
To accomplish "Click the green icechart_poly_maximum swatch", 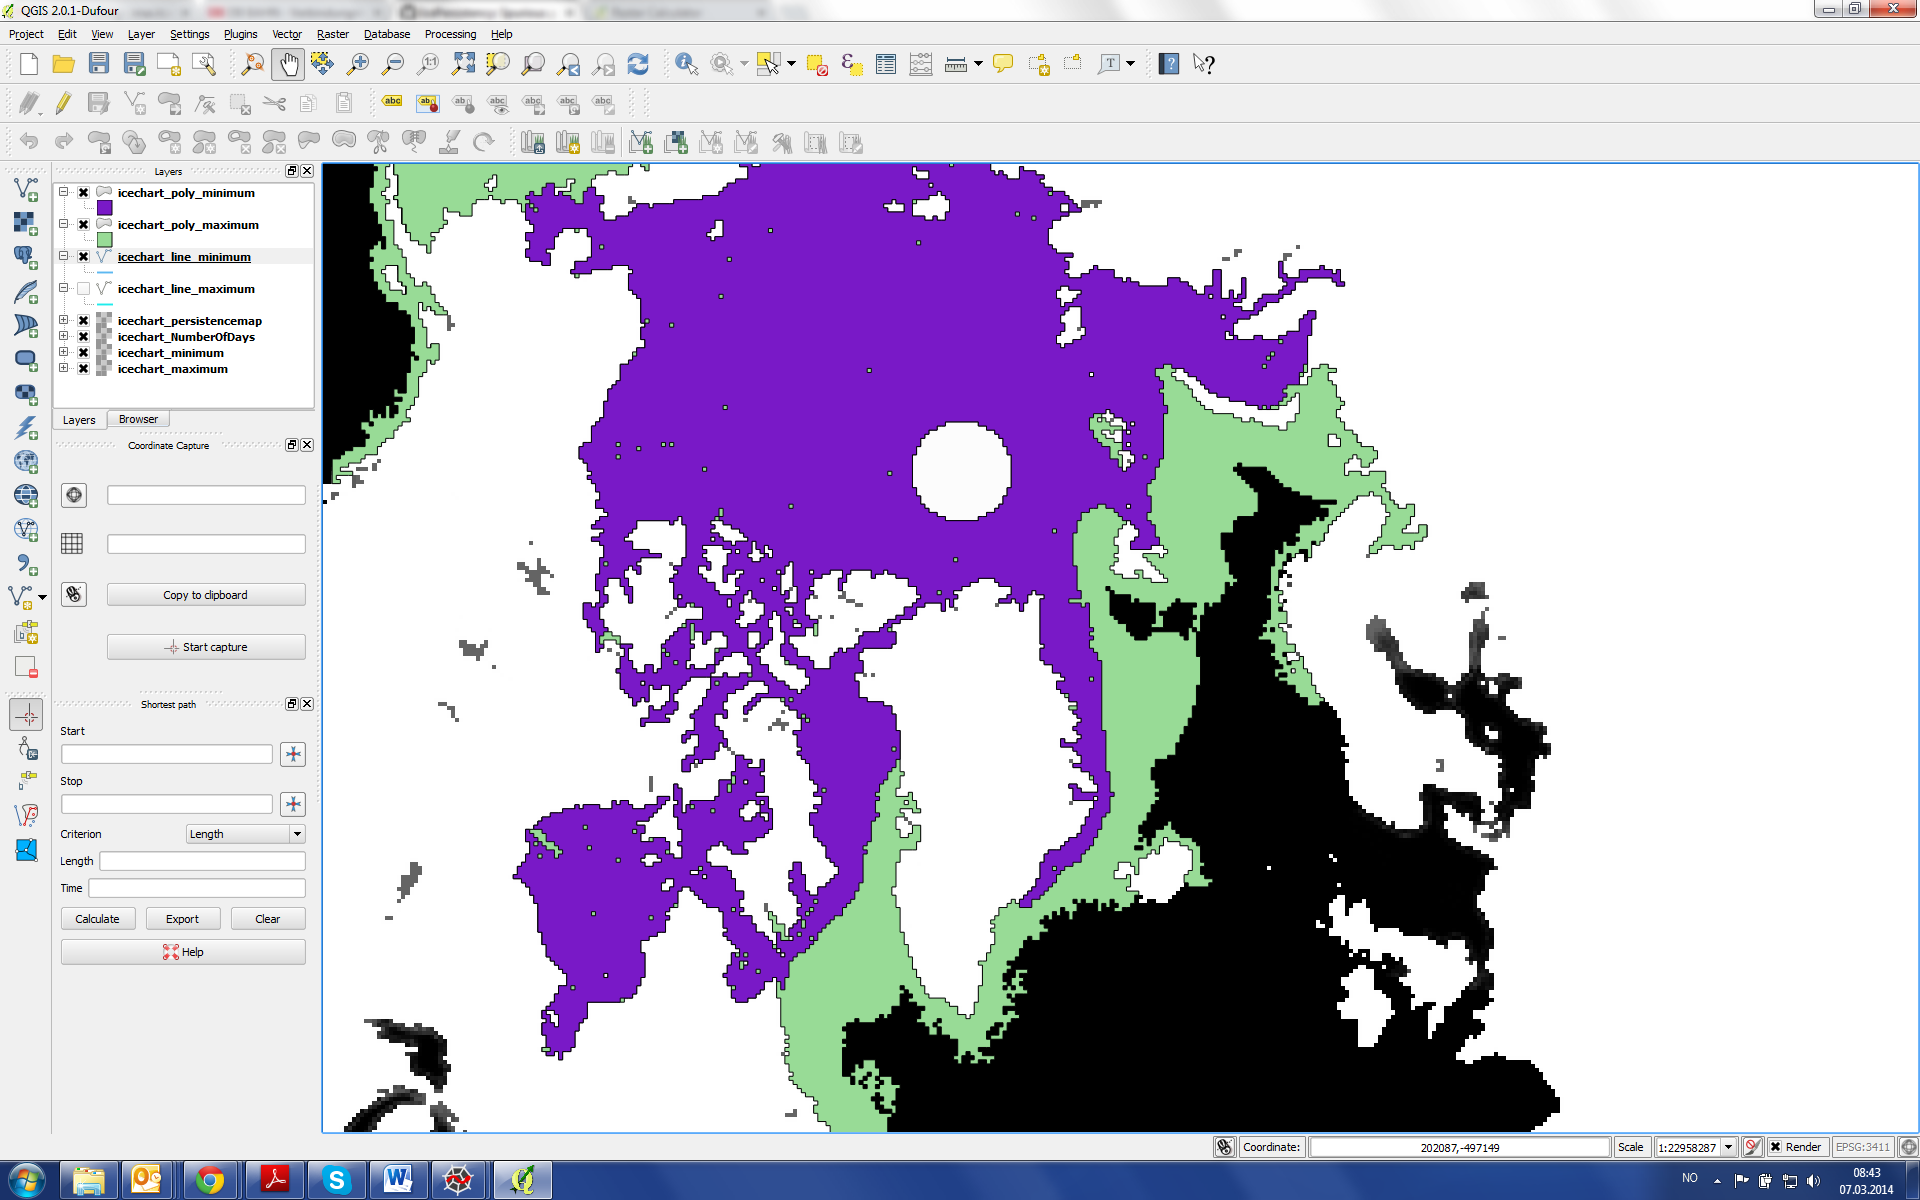I will pyautogui.click(x=105, y=240).
